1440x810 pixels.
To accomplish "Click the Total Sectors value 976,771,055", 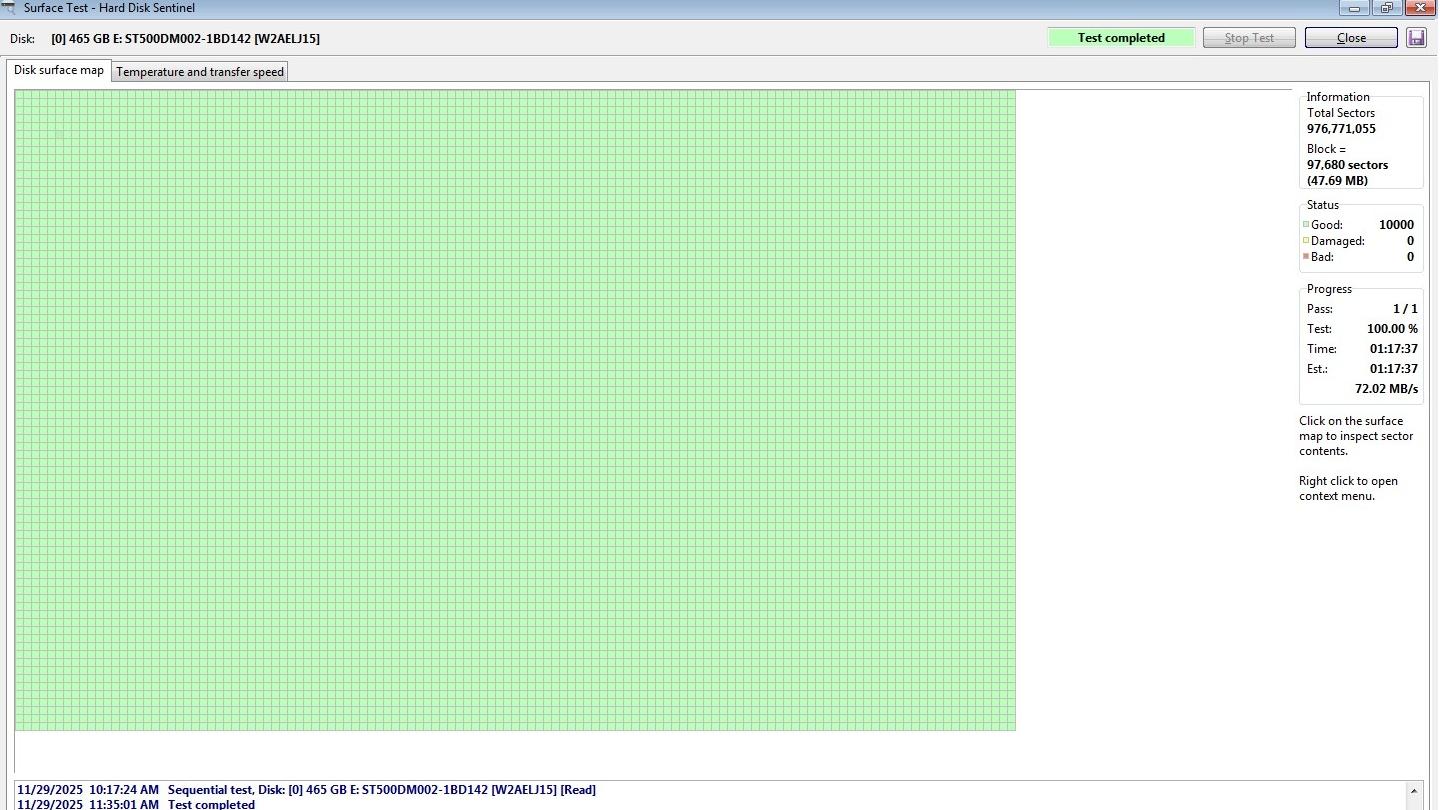I will [1341, 129].
